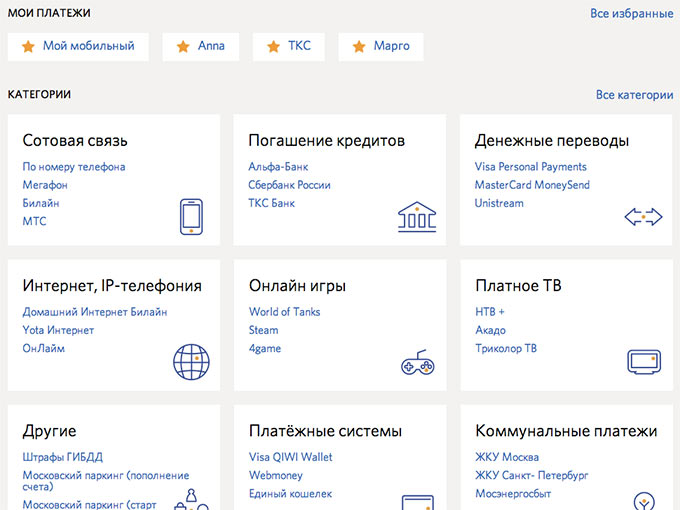This screenshot has height=510, width=680.
Task: Open the Мой мобильный favorite payment
Action: (x=78, y=46)
